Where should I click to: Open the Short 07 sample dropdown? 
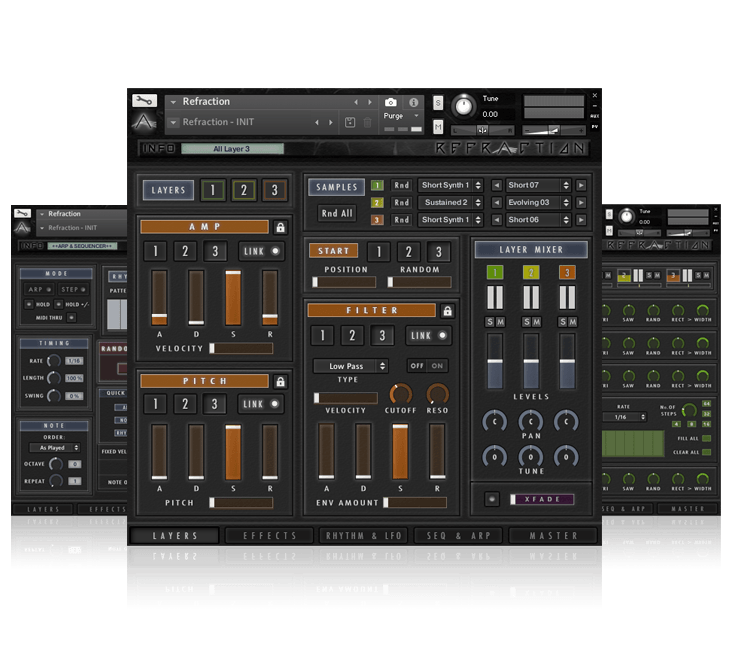(539, 185)
